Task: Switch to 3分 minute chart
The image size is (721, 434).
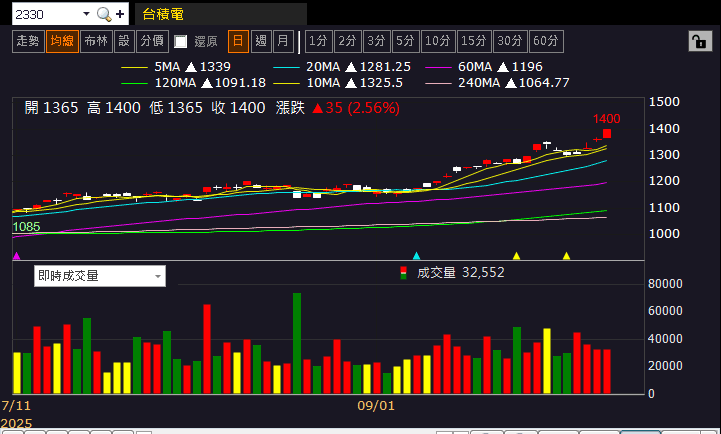Action: [x=376, y=41]
